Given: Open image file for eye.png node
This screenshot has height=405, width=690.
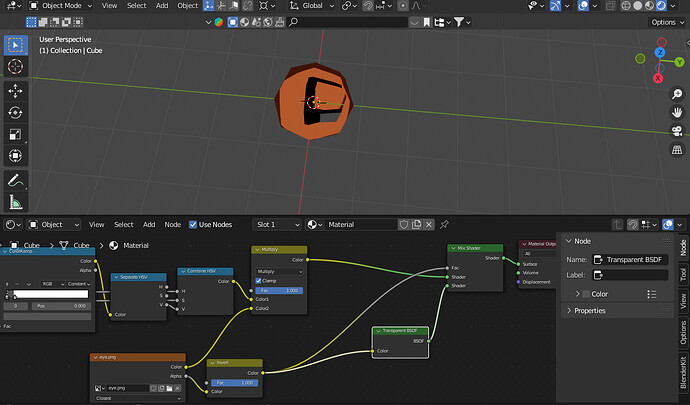Looking at the screenshot, I should (169, 388).
